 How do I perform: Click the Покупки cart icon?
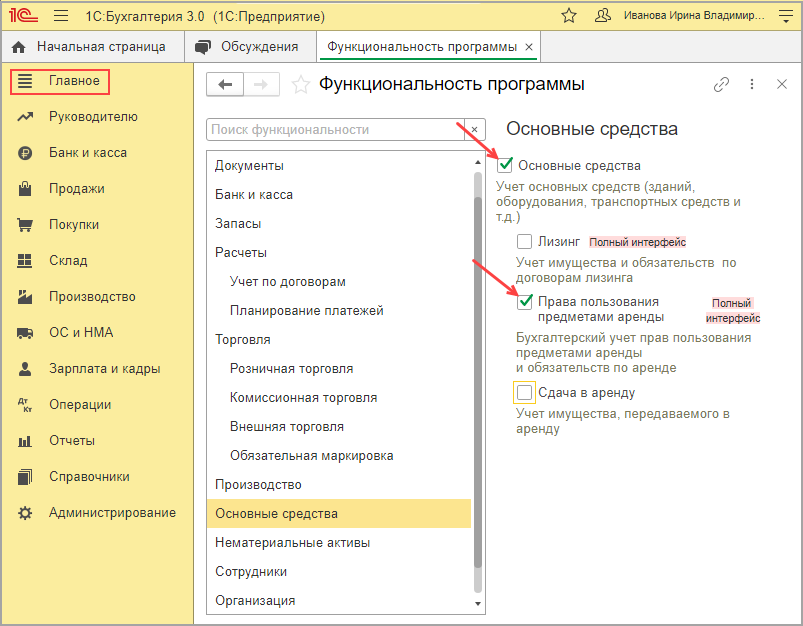coord(25,225)
